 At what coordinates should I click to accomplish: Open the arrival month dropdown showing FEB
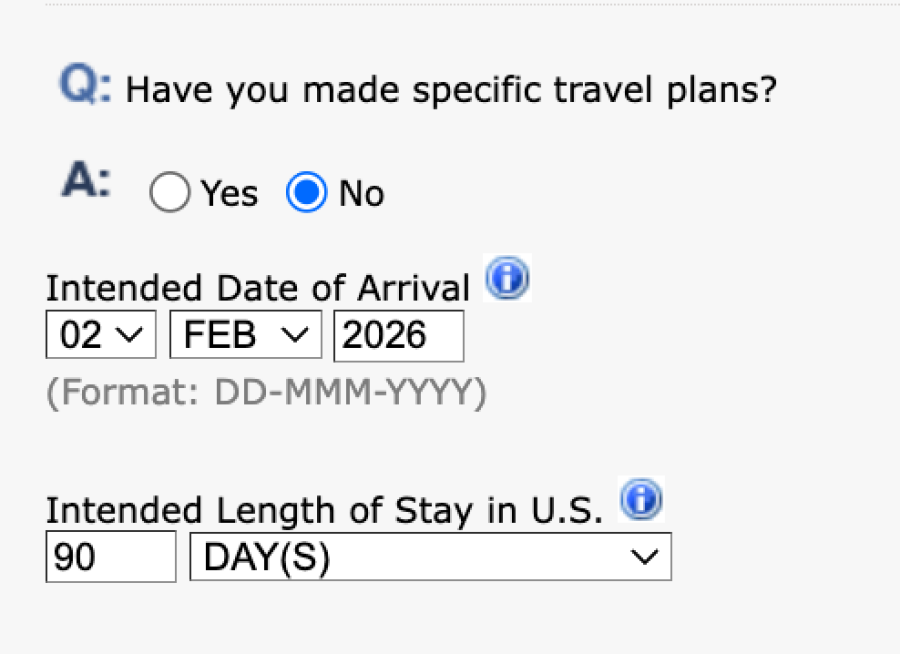245,335
